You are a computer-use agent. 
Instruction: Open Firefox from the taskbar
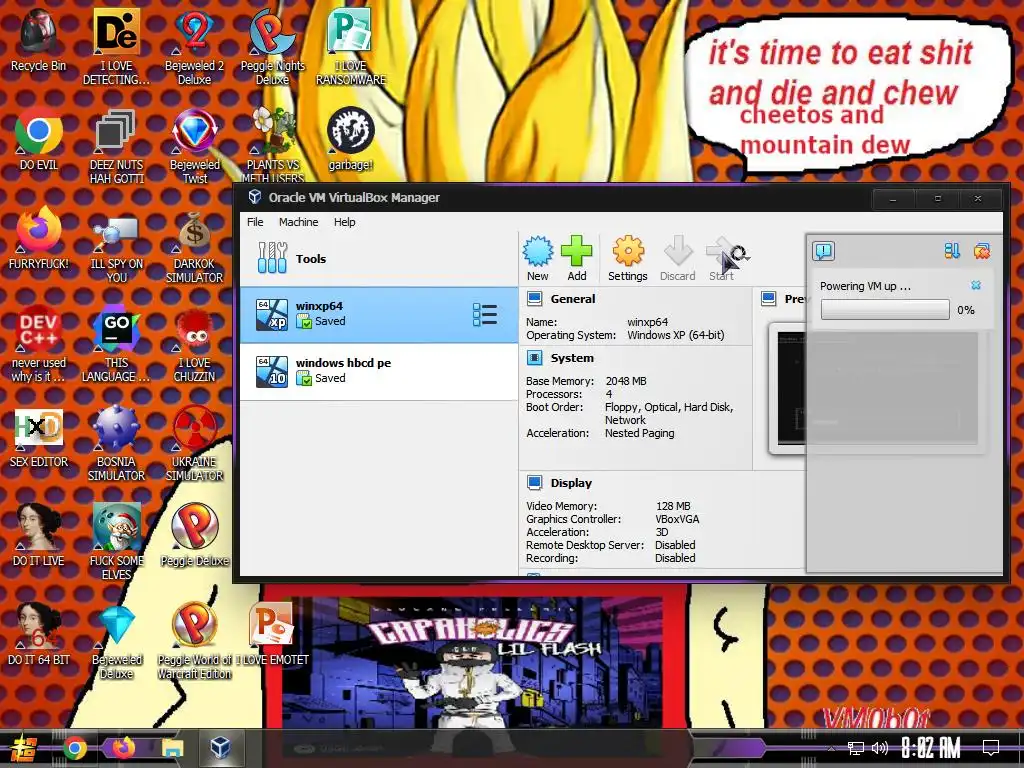pyautogui.click(x=123, y=748)
